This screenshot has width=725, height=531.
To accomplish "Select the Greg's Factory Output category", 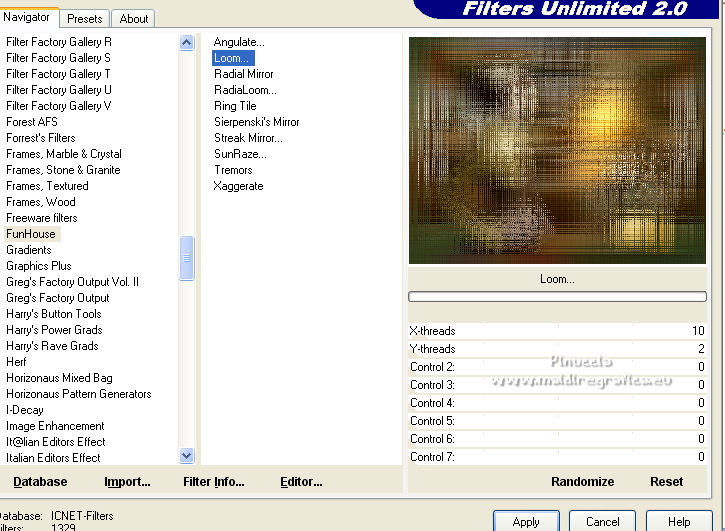I will (58, 298).
